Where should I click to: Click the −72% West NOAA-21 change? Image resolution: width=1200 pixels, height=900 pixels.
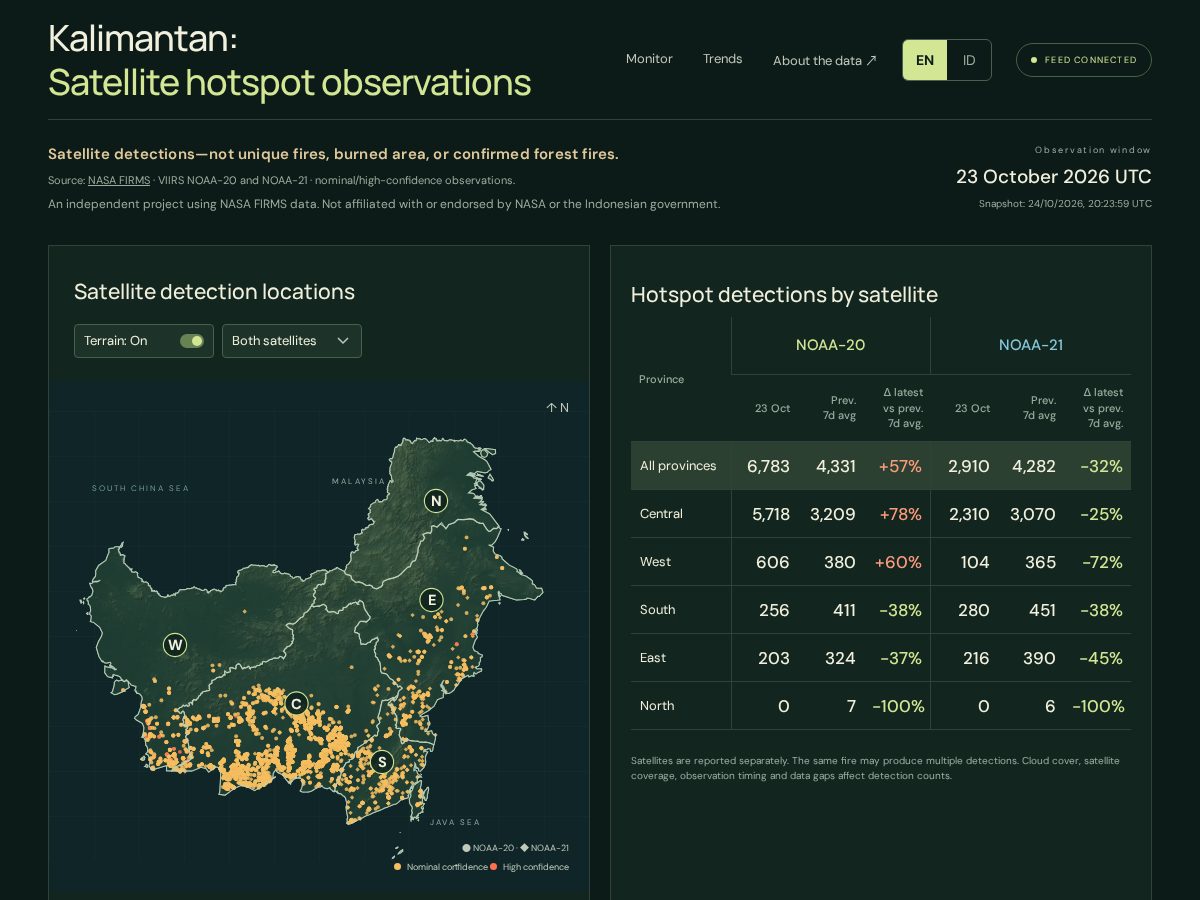(1102, 562)
